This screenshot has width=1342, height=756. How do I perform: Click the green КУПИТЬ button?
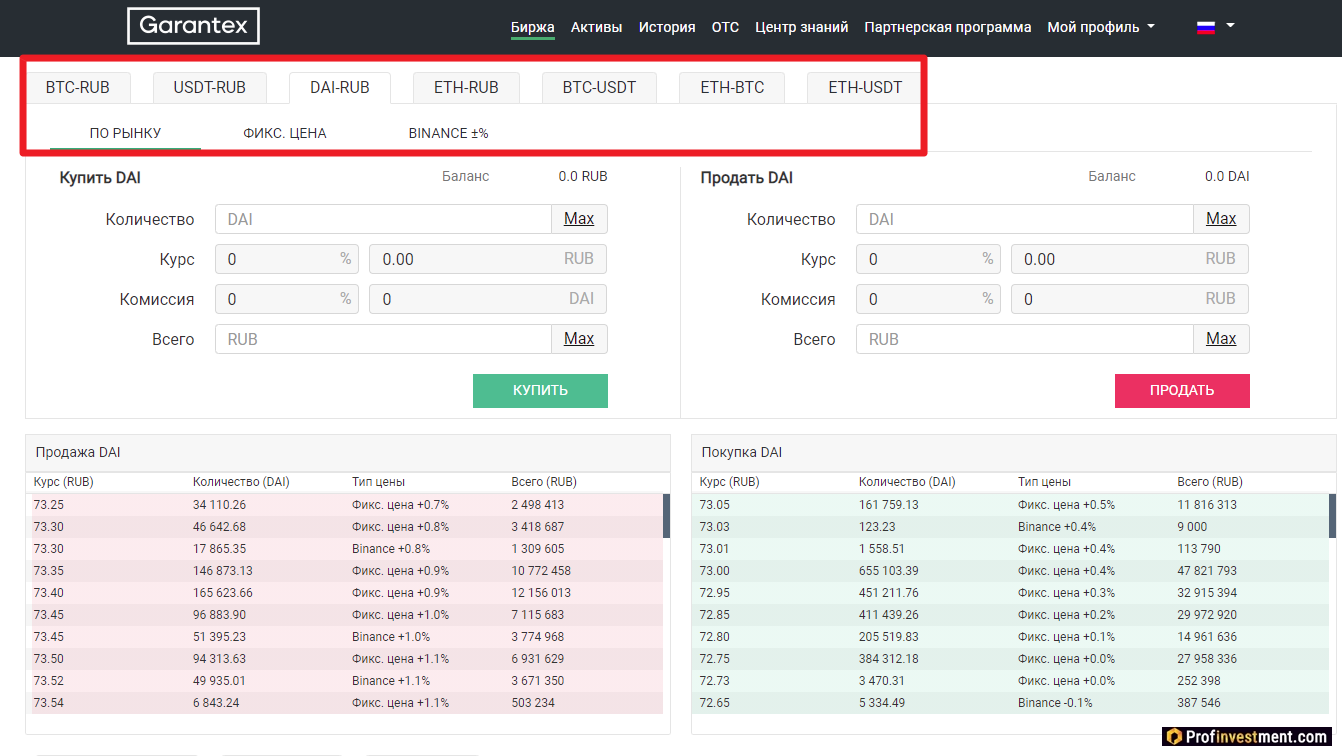[540, 391]
